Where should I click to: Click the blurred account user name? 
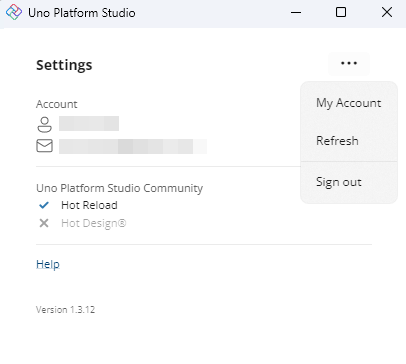click(x=89, y=123)
